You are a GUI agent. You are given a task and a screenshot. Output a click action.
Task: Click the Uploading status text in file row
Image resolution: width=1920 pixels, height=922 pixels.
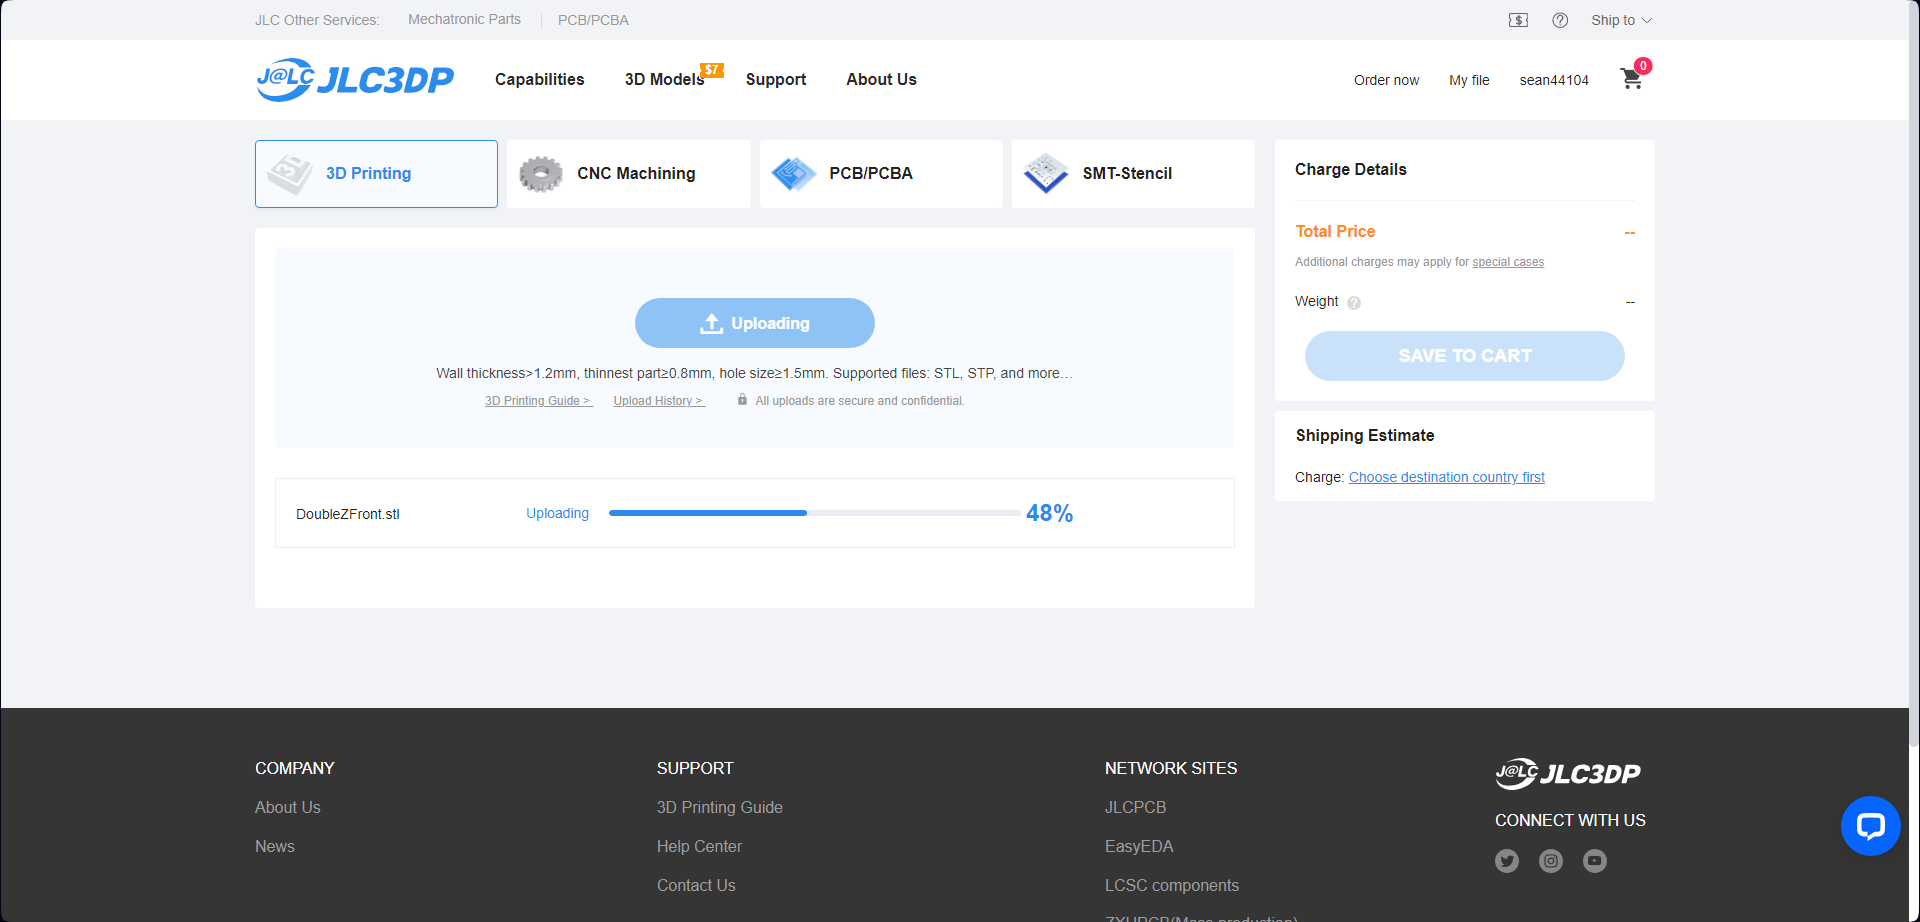557,513
